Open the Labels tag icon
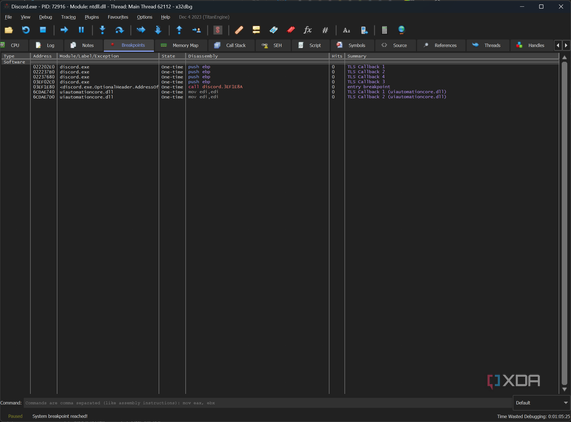Screen dimensions: 571x422 [x=273, y=30]
